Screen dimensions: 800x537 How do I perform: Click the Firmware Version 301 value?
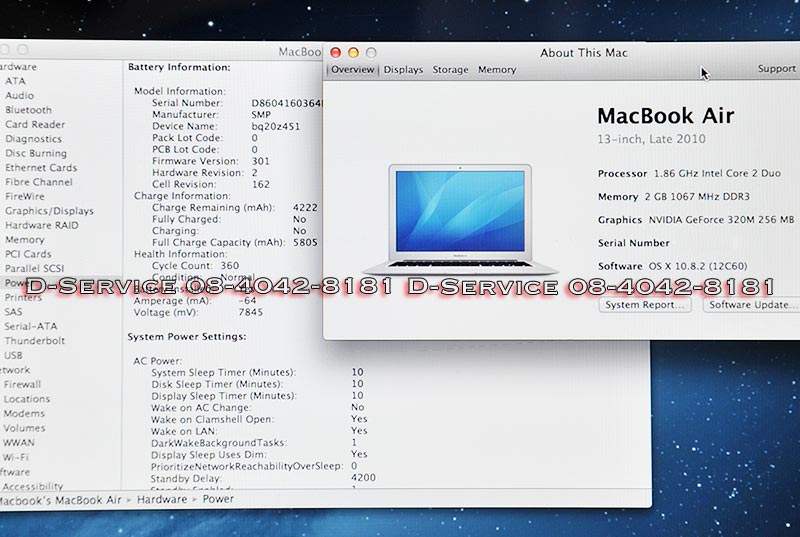pos(260,161)
